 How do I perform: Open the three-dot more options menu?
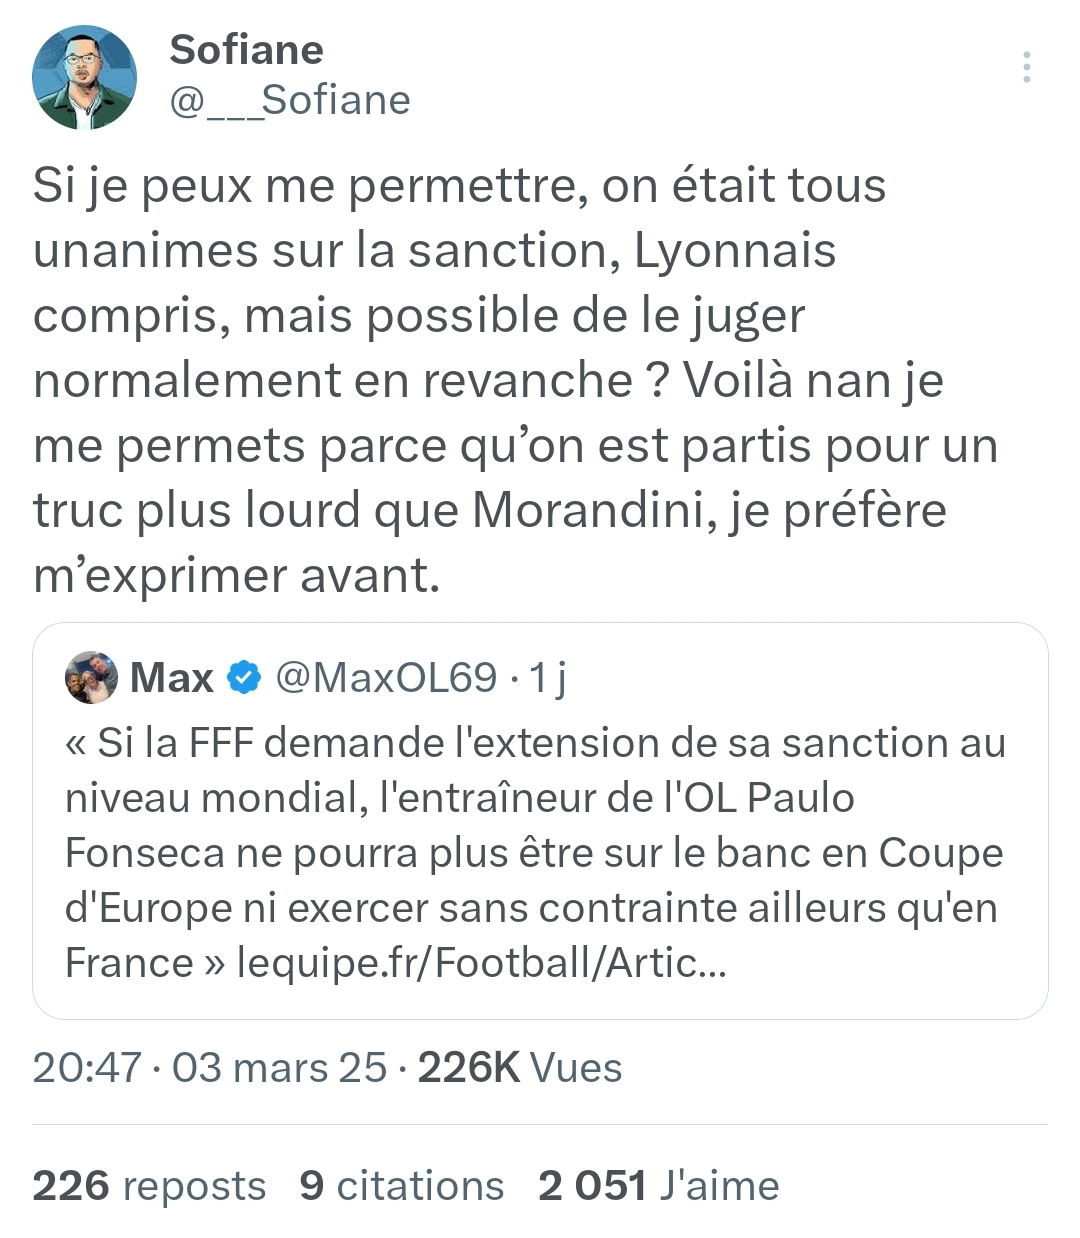1026,67
